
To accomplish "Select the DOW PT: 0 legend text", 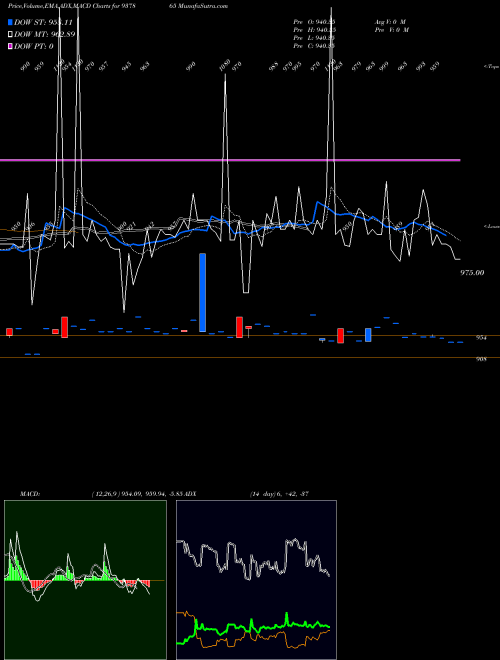I will (34, 46).
